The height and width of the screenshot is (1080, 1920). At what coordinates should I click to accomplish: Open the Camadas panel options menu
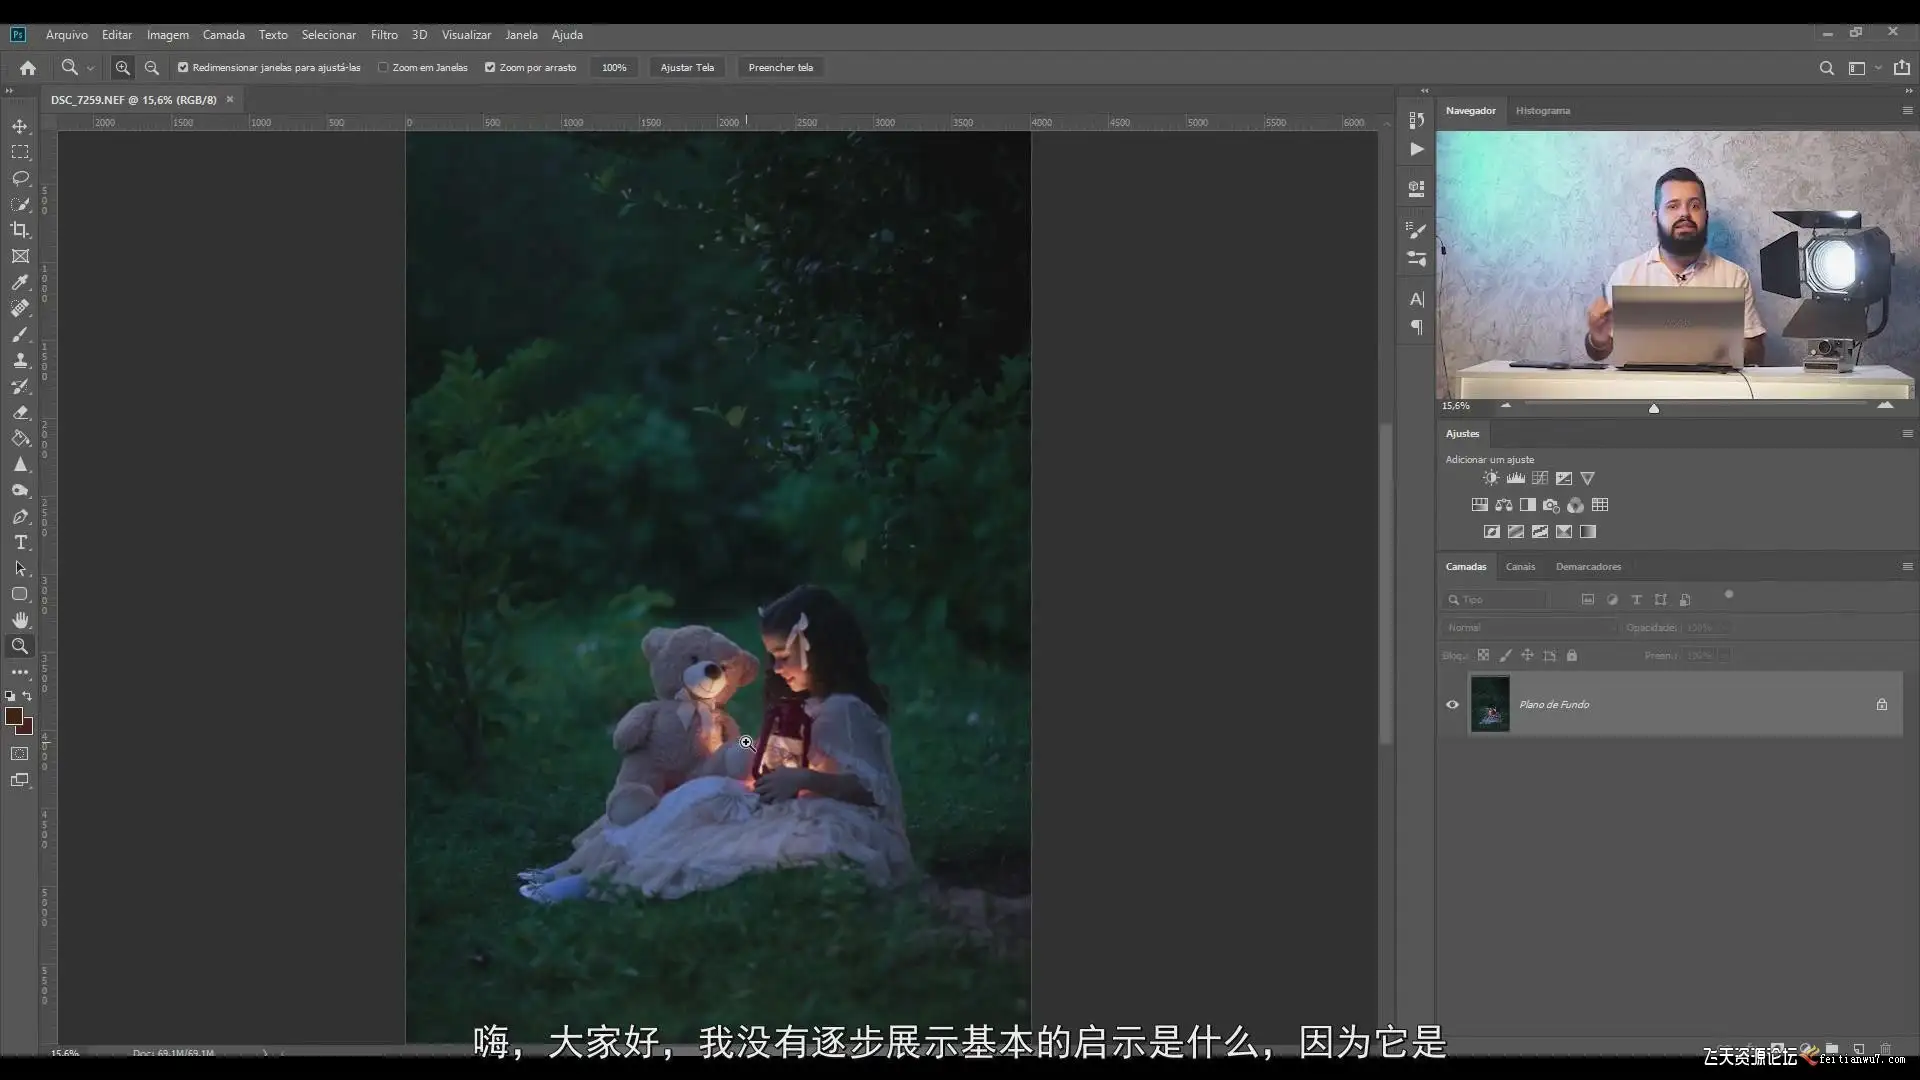1907,566
